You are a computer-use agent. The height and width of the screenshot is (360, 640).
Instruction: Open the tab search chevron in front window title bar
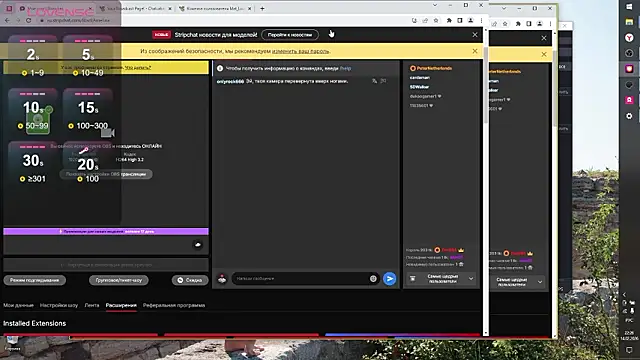435,5
